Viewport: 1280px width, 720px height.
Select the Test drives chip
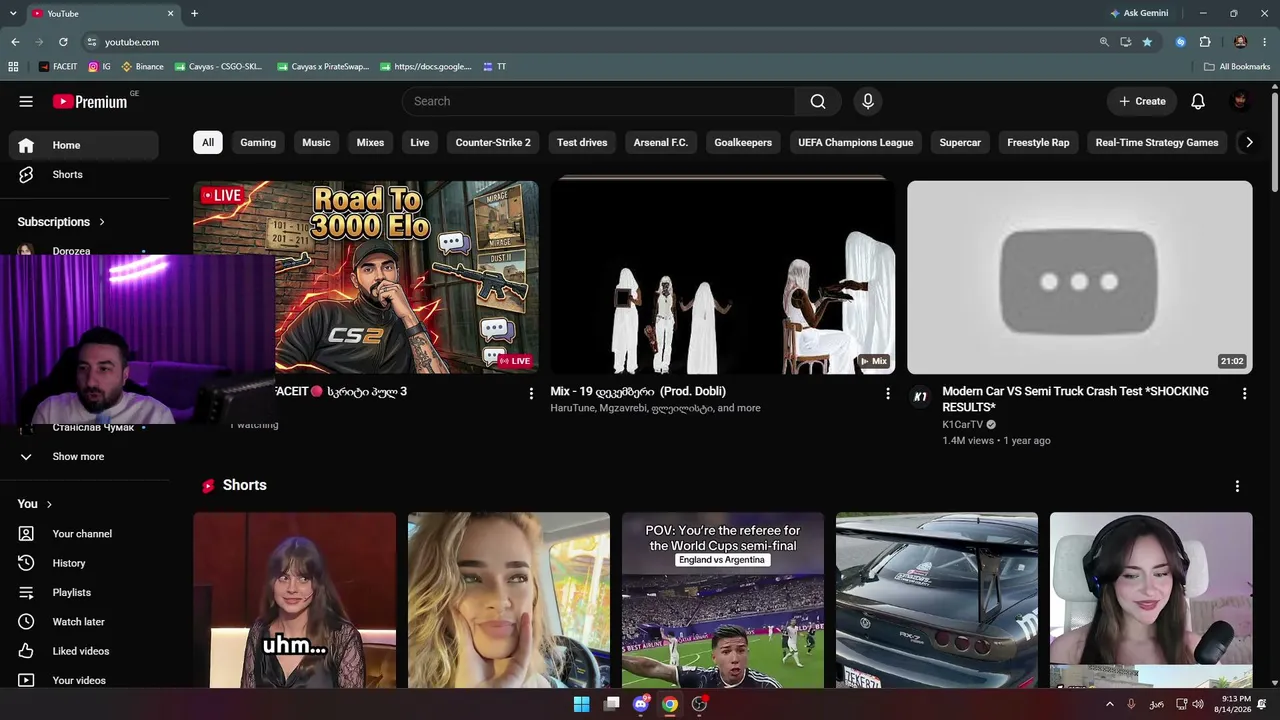pos(582,143)
